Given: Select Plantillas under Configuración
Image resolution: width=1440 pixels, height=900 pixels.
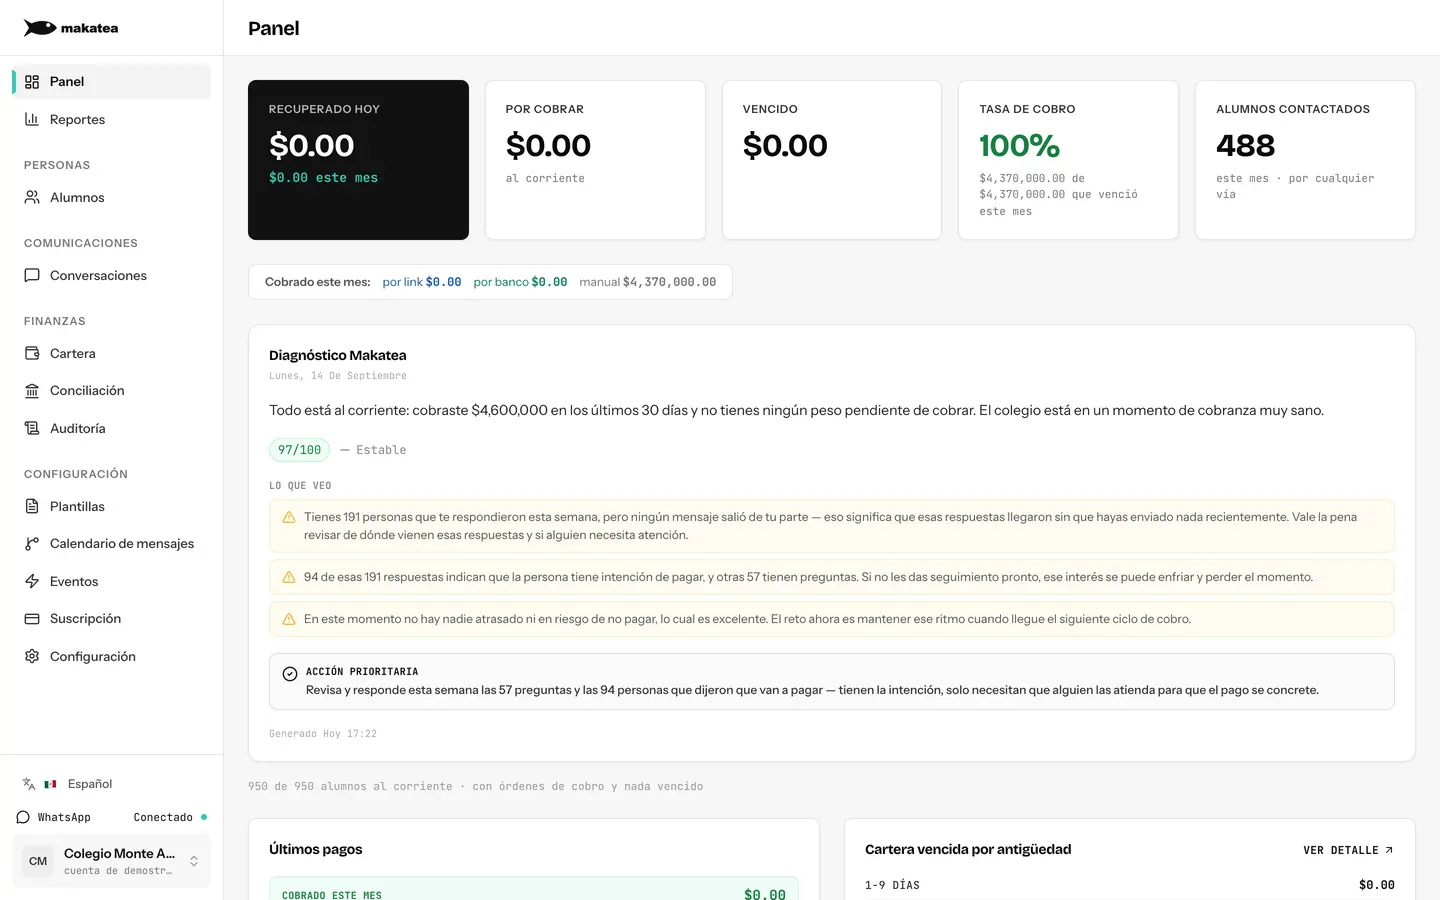Looking at the screenshot, I should pos(112,506).
